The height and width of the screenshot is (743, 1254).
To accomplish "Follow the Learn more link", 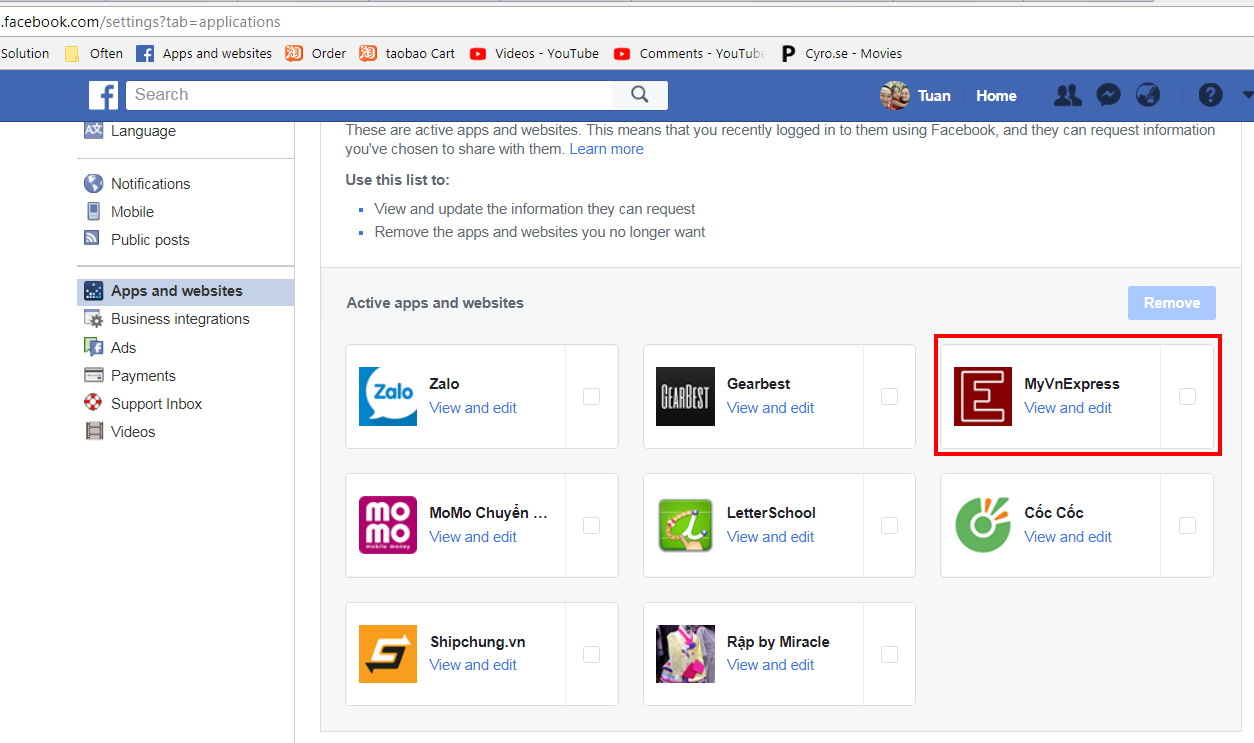I will [x=606, y=149].
